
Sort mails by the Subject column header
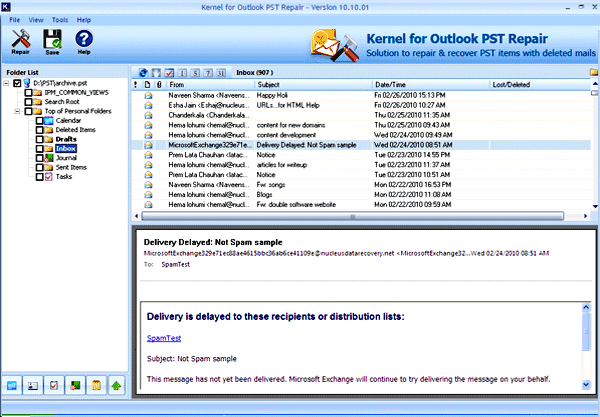tap(313, 85)
